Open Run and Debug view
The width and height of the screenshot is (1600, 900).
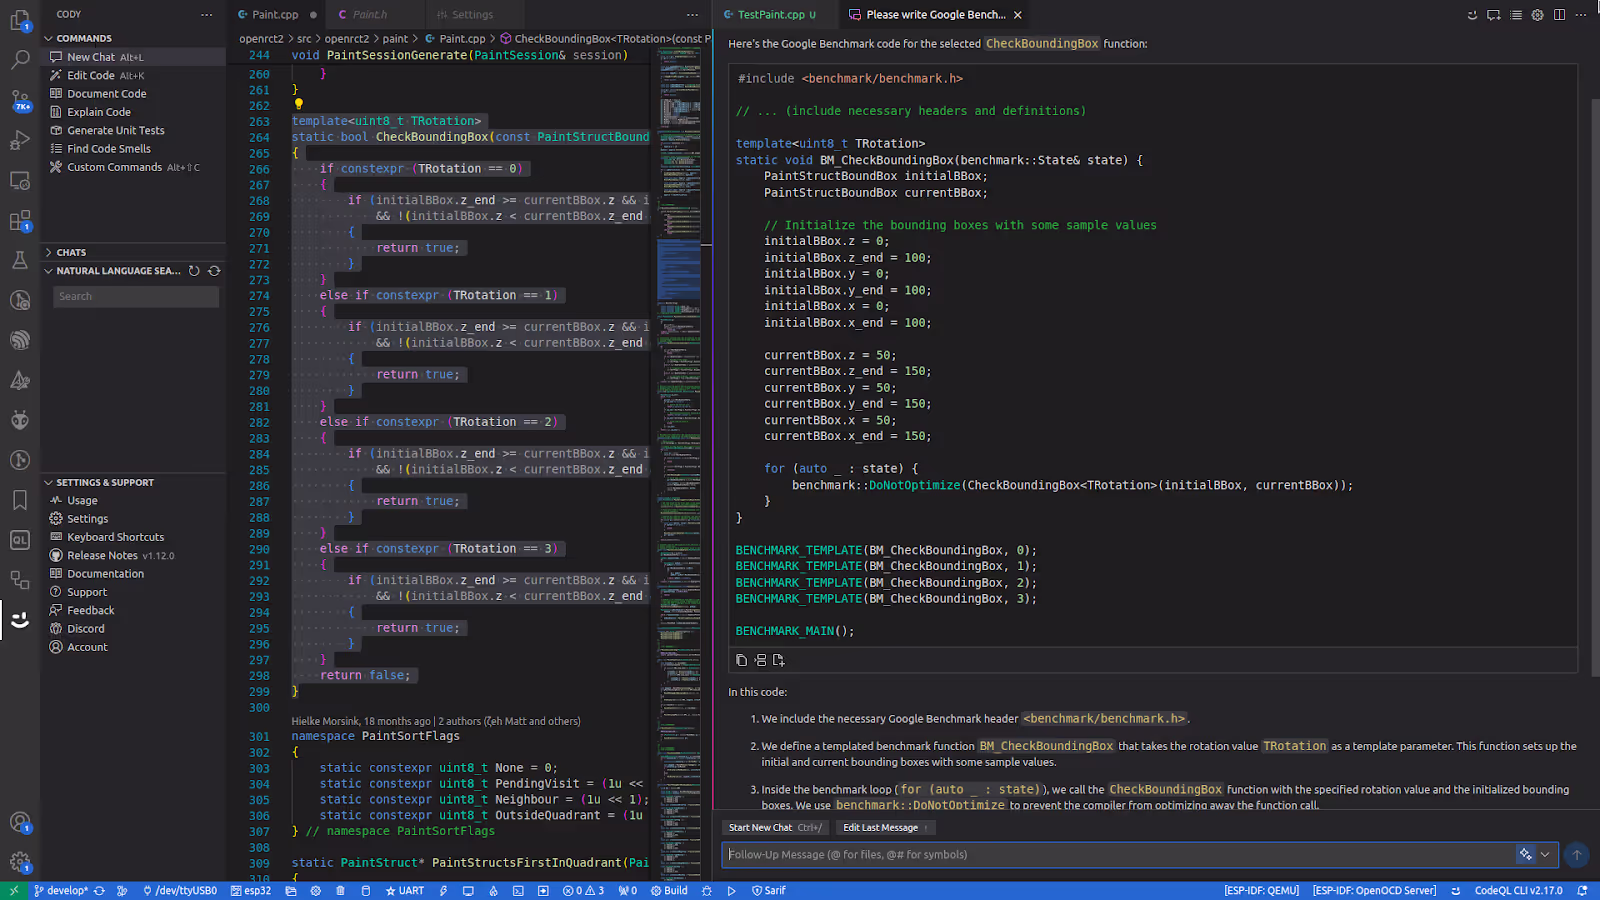[20, 140]
